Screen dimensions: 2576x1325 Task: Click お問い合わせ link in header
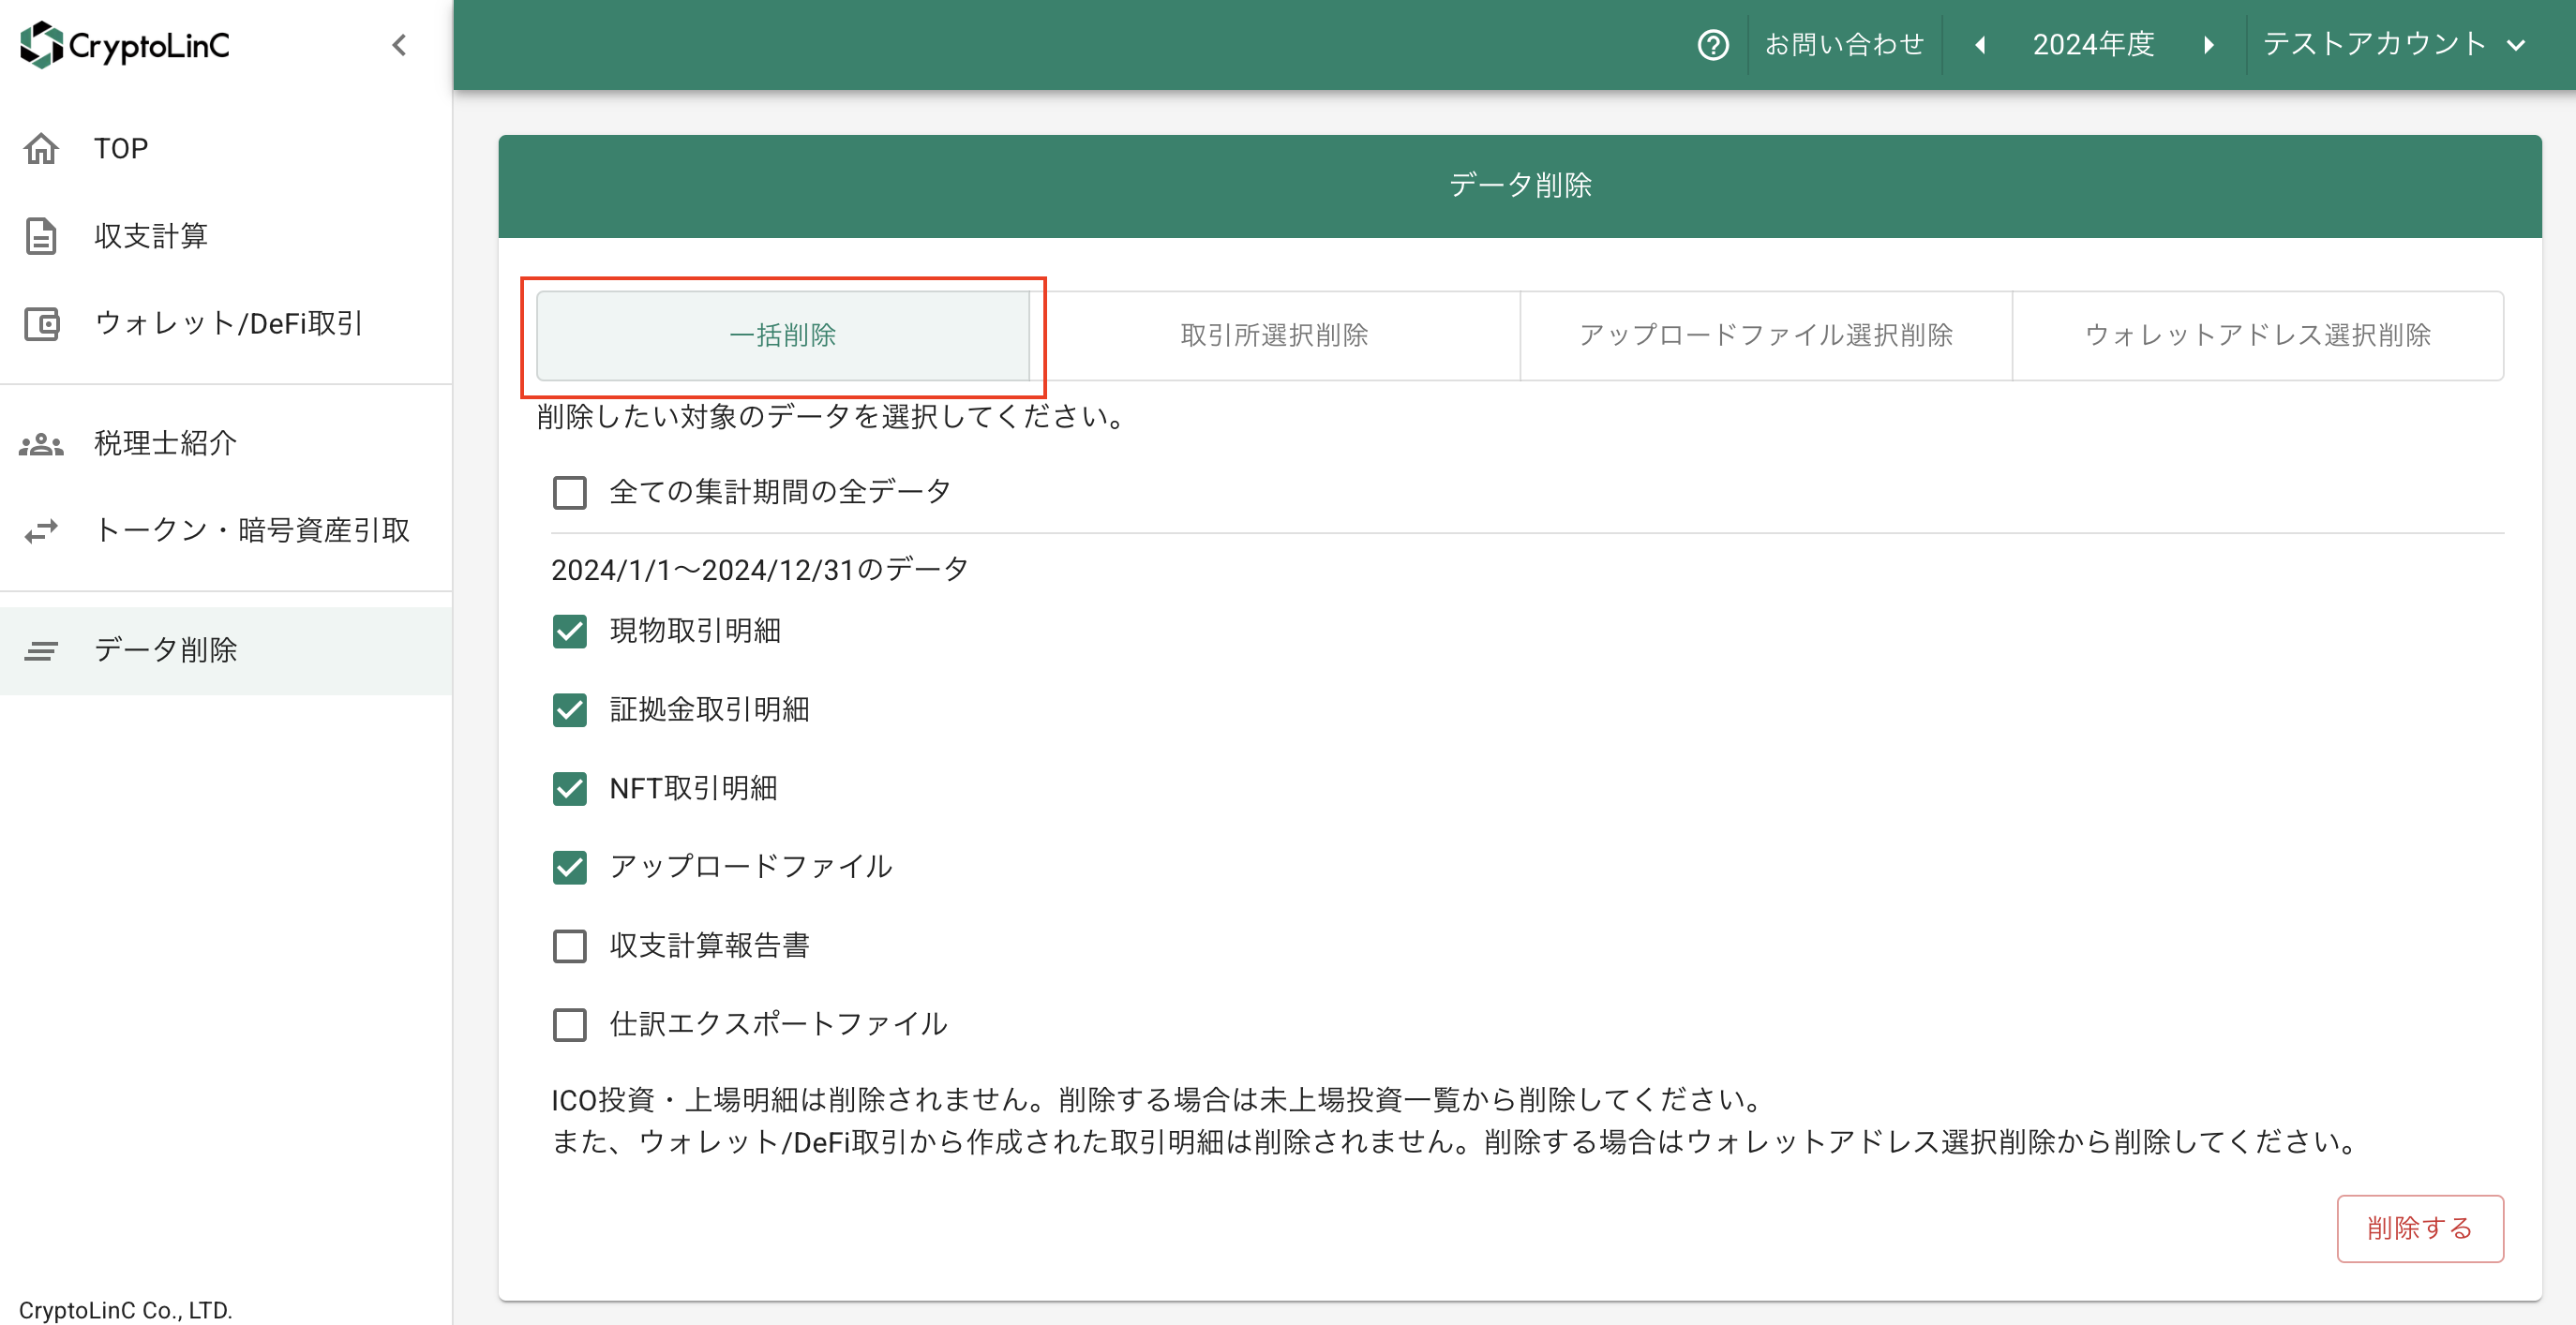coord(1844,45)
